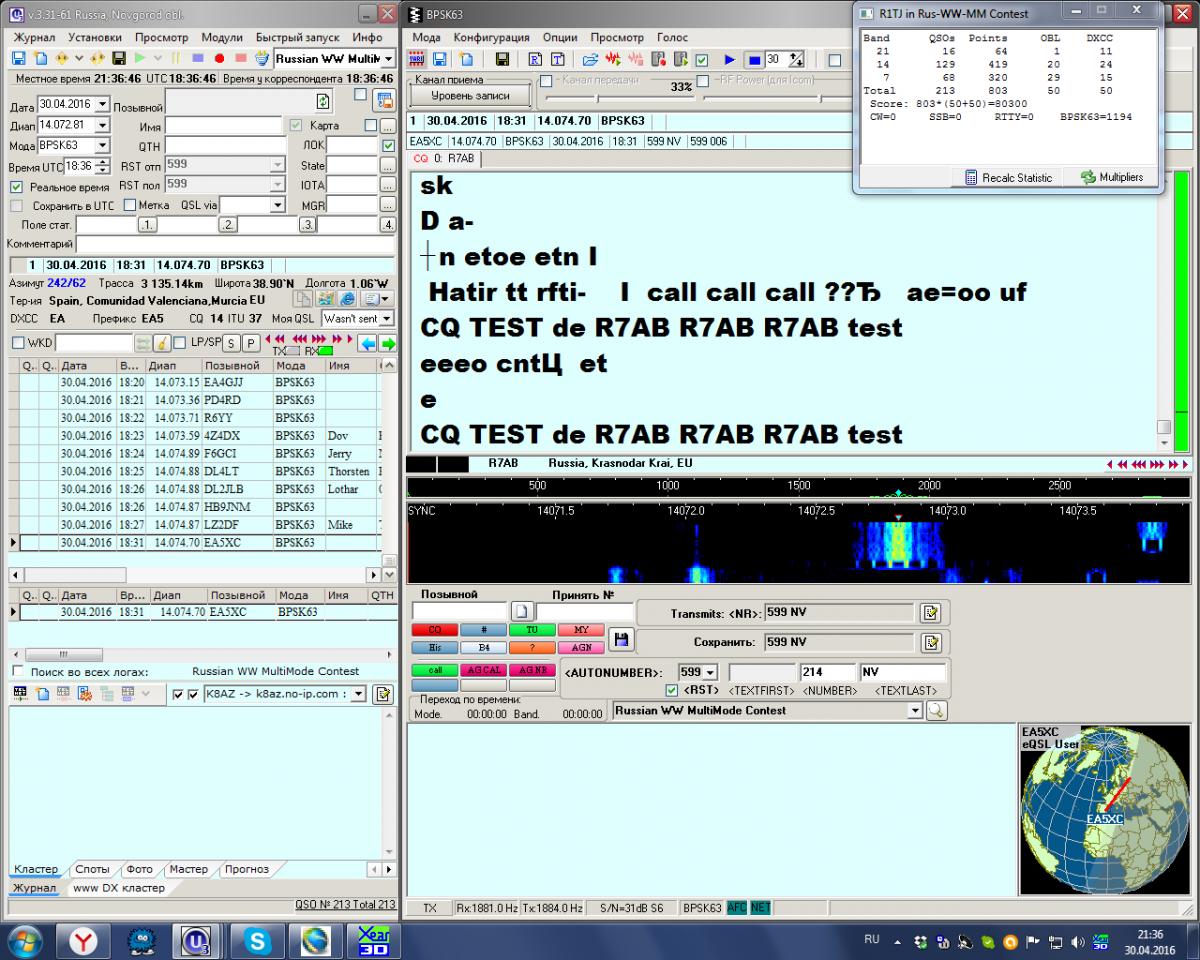This screenshot has width=1200, height=960.
Task: Click the floppy save icon beside the MY macro
Action: pos(621,639)
